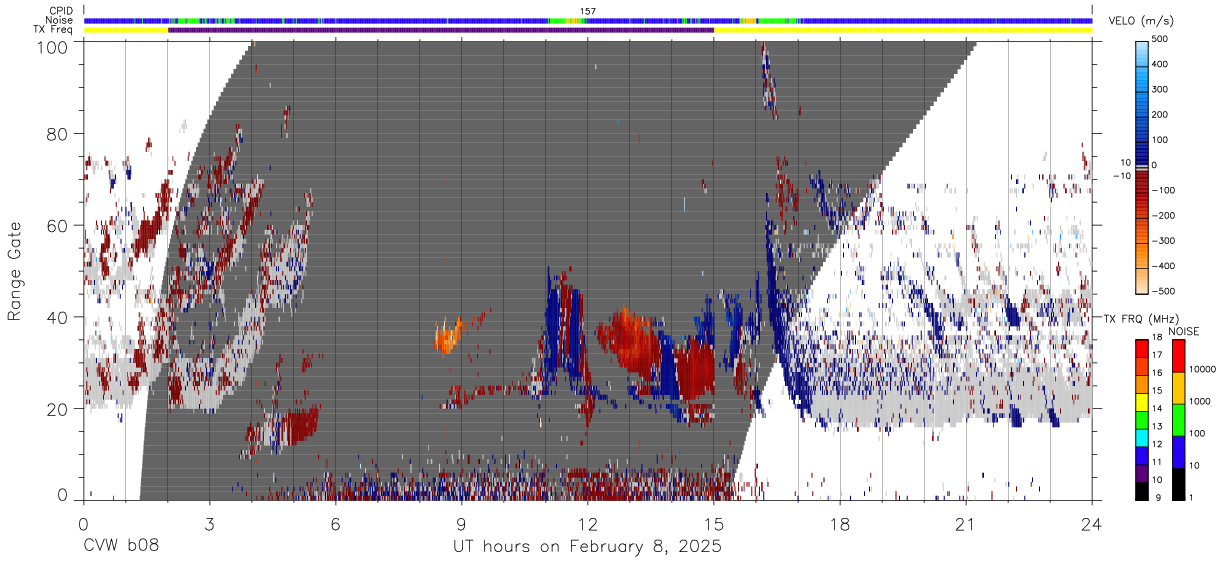1228x567 pixels.
Task: Select the purple block in TX FRQ legend
Action: click(x=1141, y=473)
